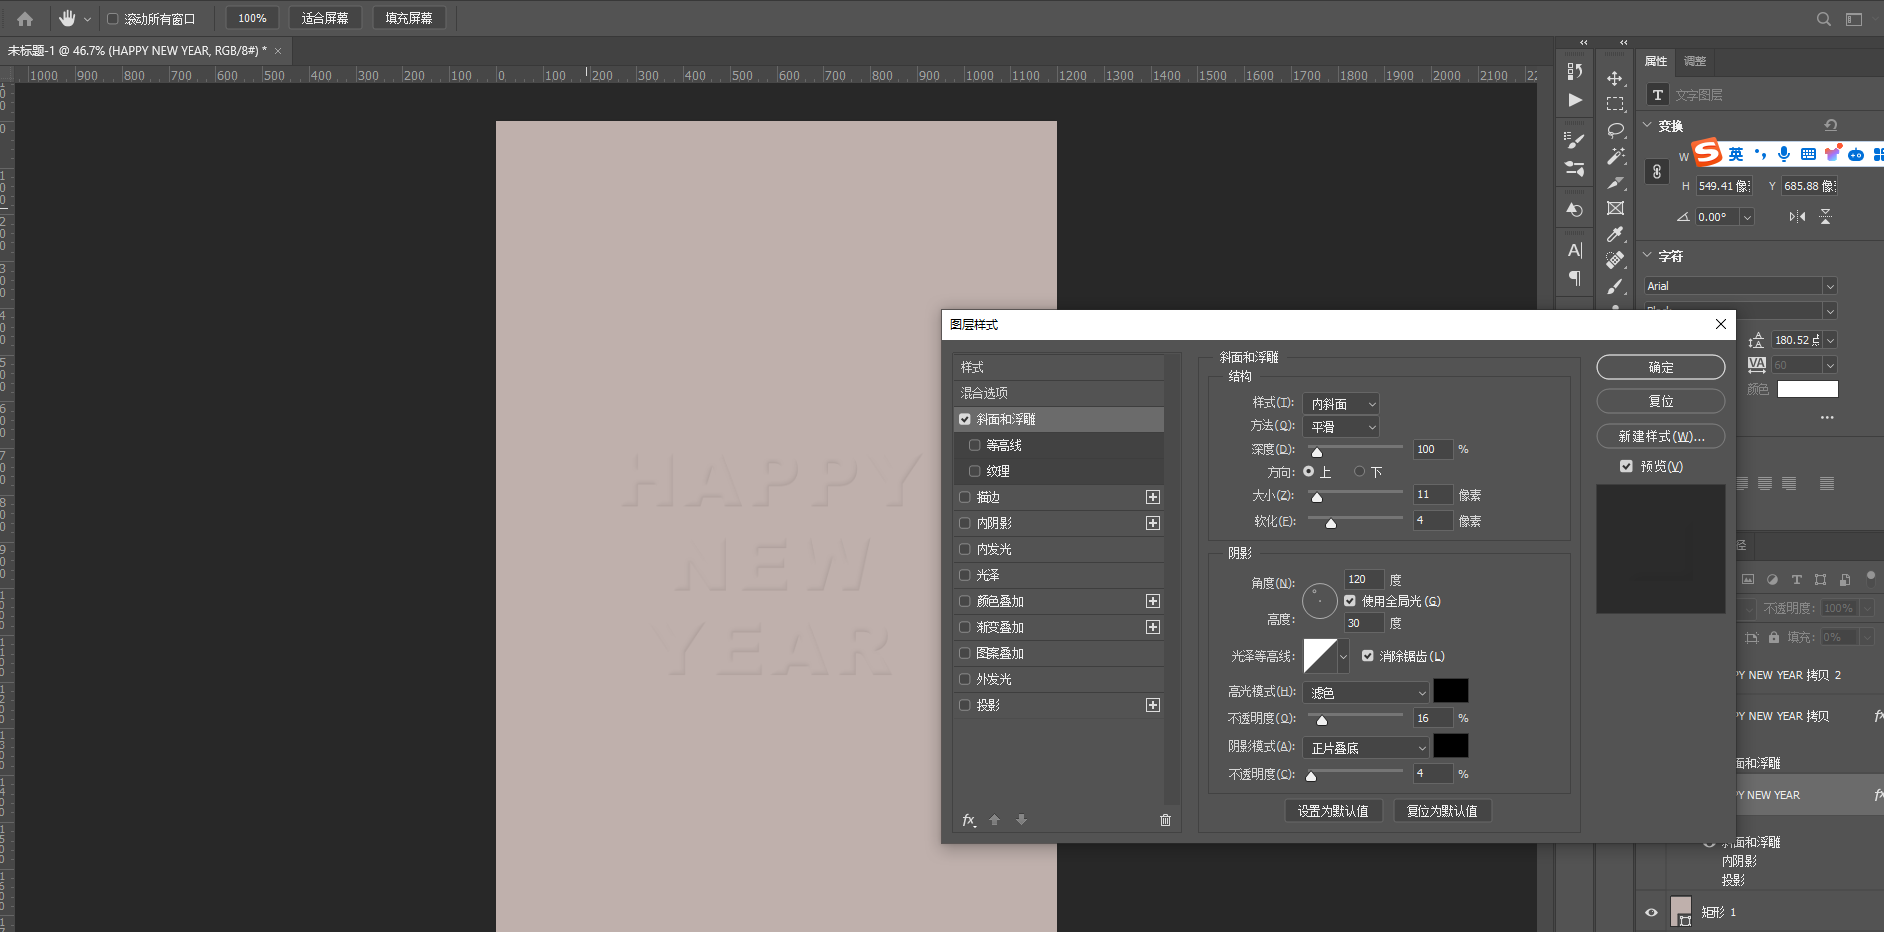Switch to the 调整 tab
Viewport: 1884px width, 932px height.
[1695, 61]
